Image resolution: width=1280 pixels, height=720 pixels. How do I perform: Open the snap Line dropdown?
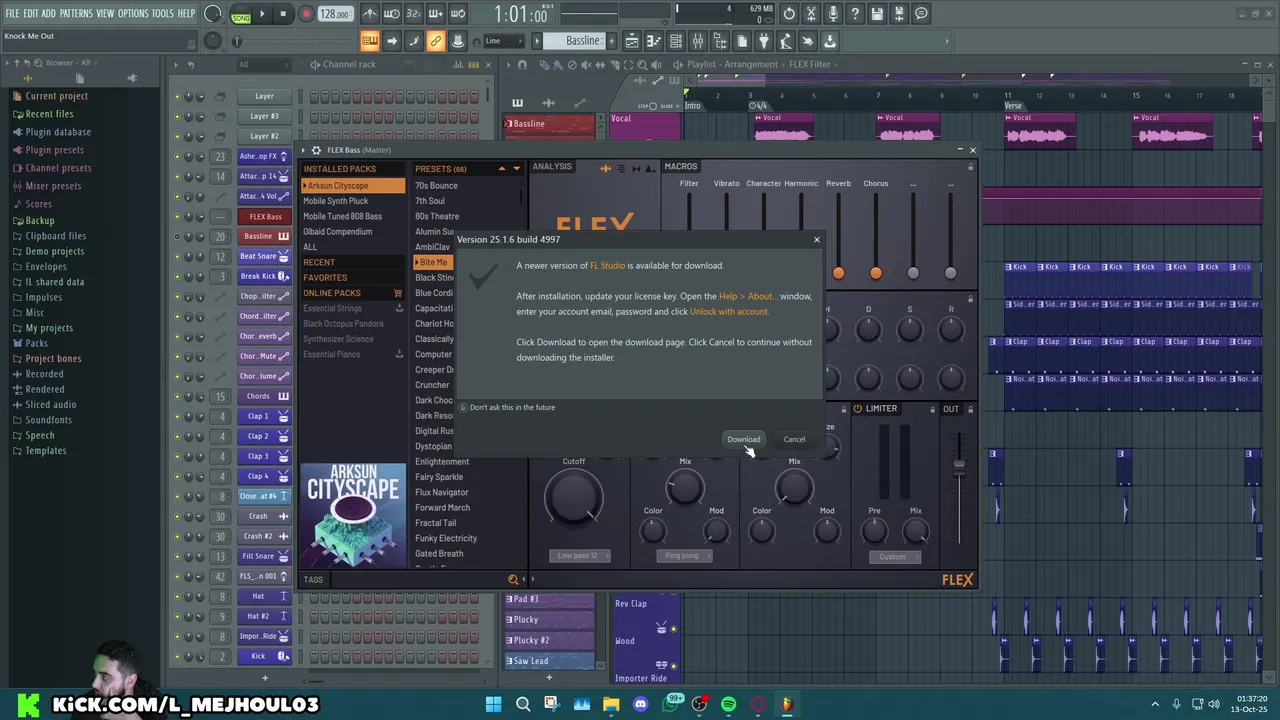click(505, 41)
